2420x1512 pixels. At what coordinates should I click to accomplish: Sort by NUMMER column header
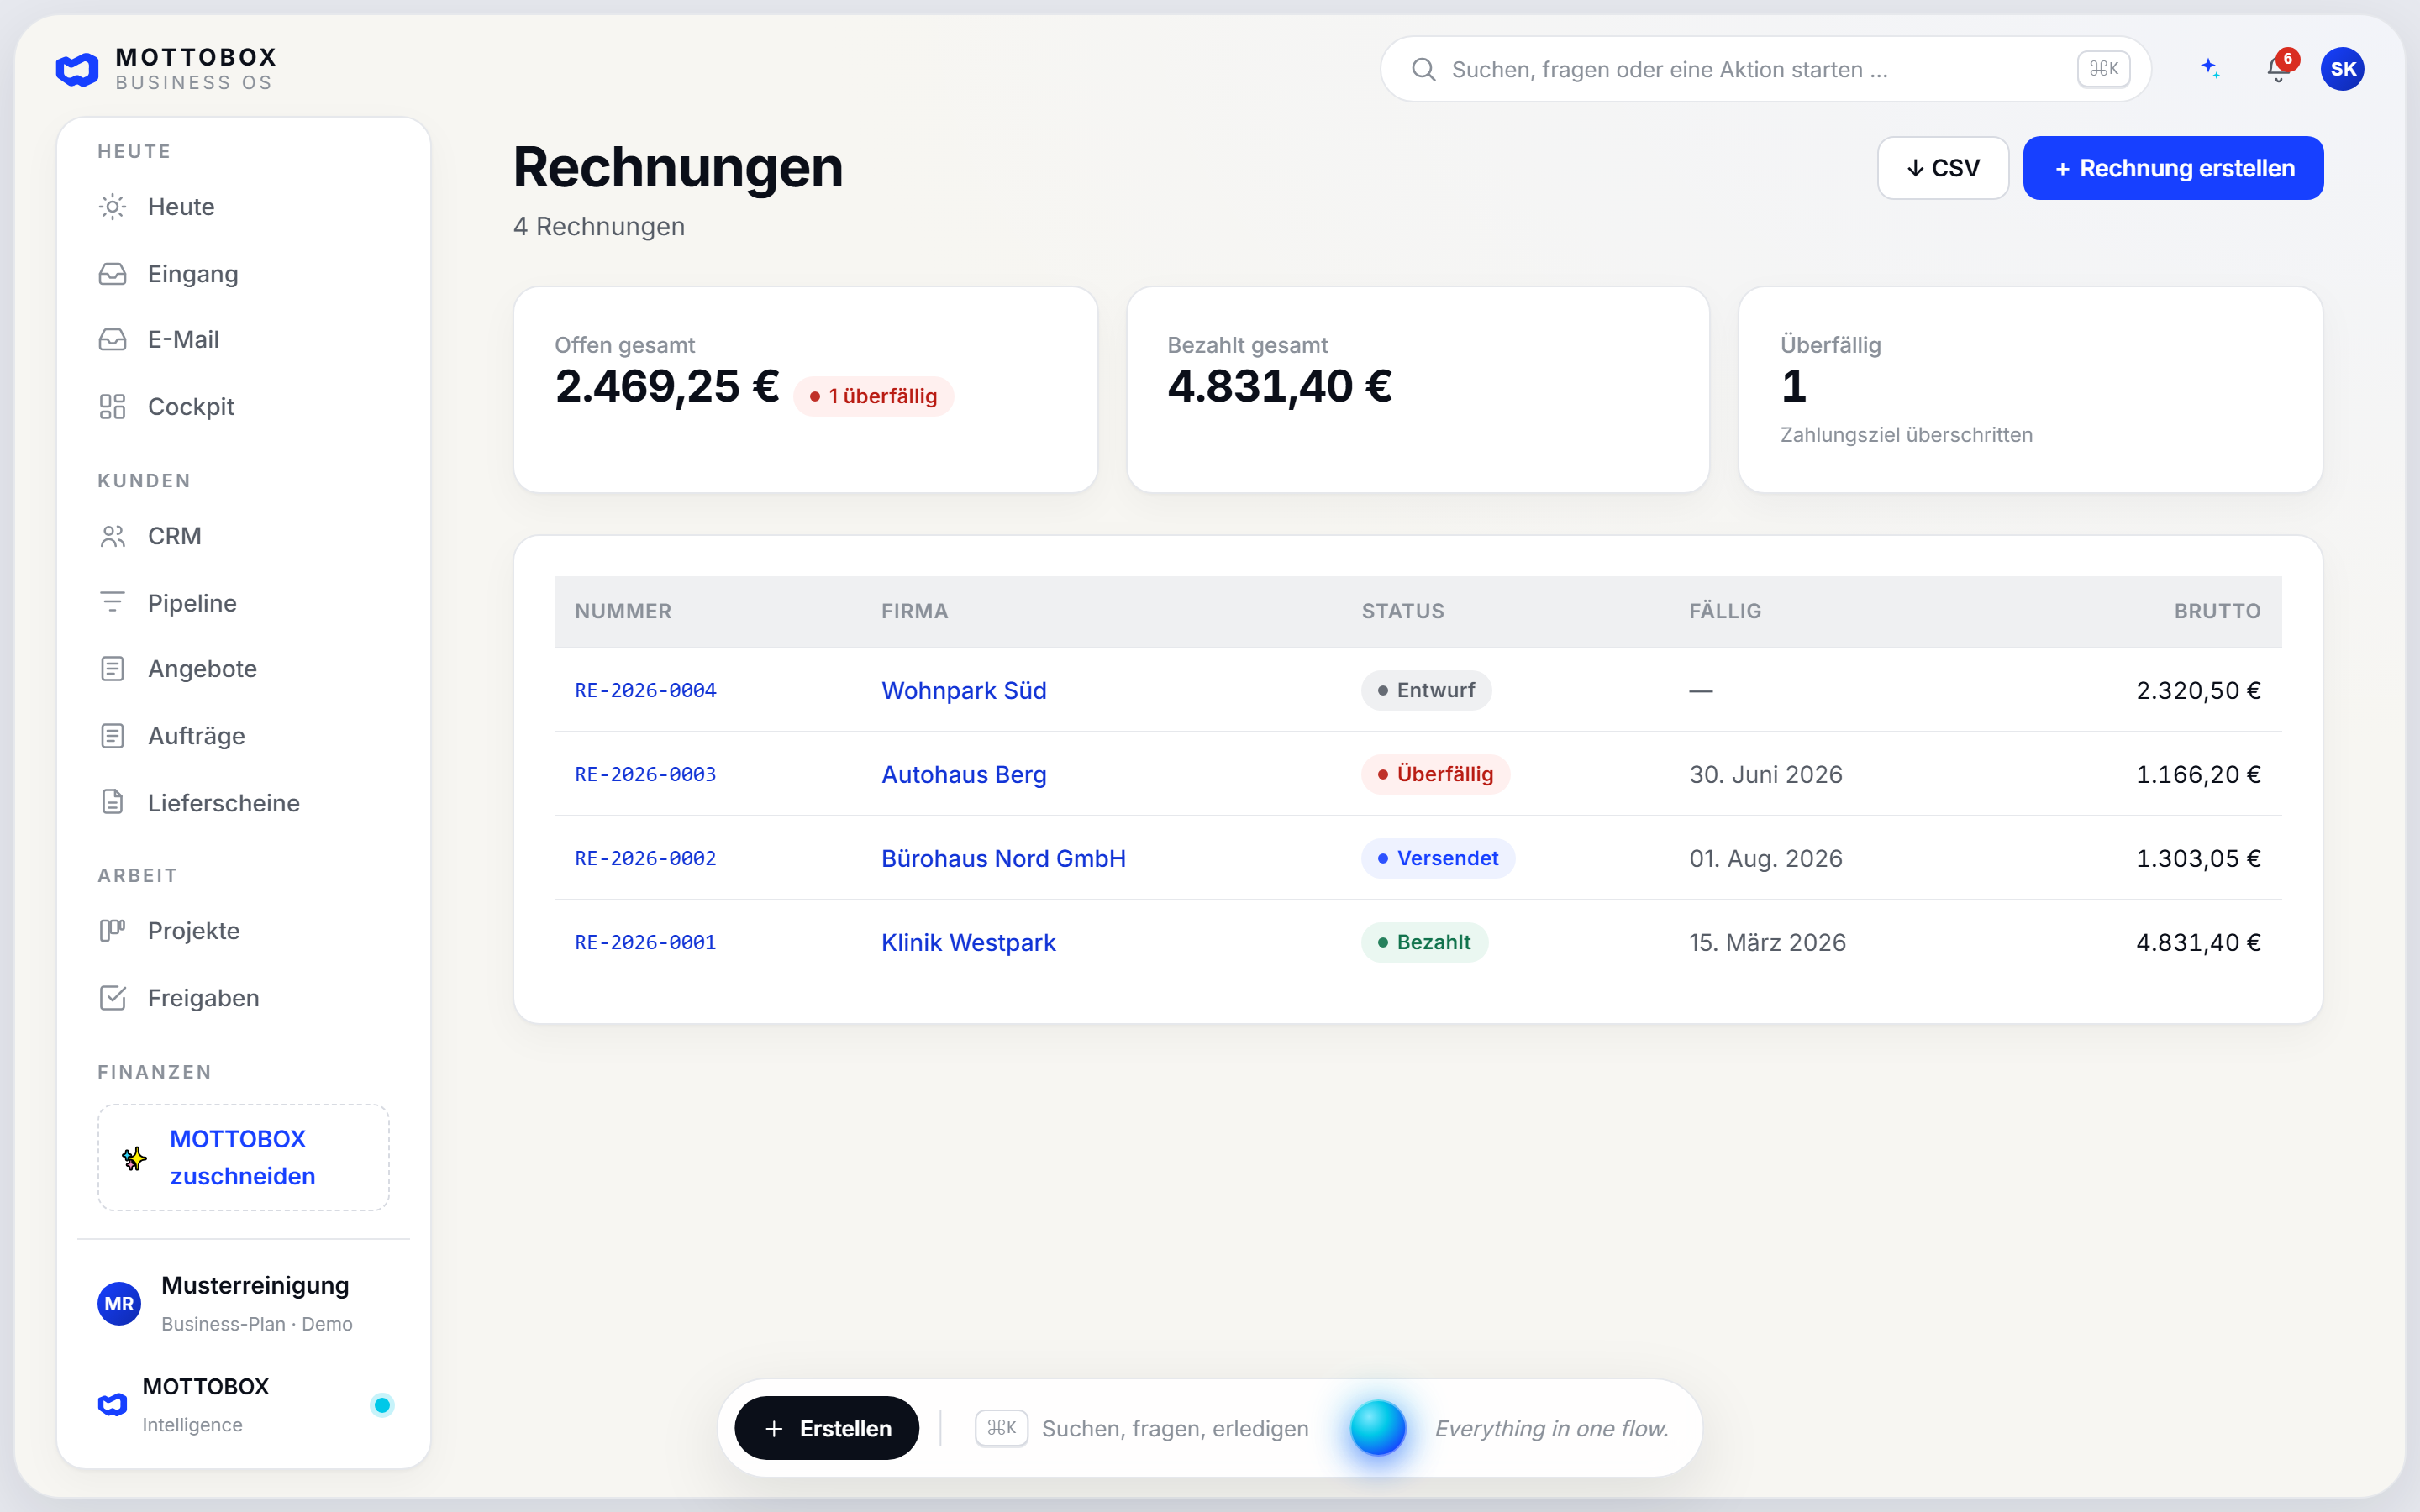point(623,611)
